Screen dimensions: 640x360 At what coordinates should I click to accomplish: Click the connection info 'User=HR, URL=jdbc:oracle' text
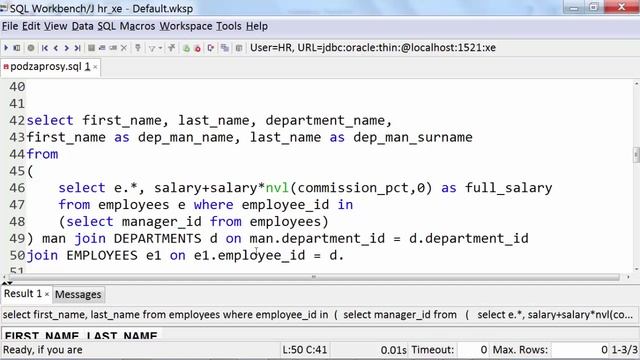373,48
